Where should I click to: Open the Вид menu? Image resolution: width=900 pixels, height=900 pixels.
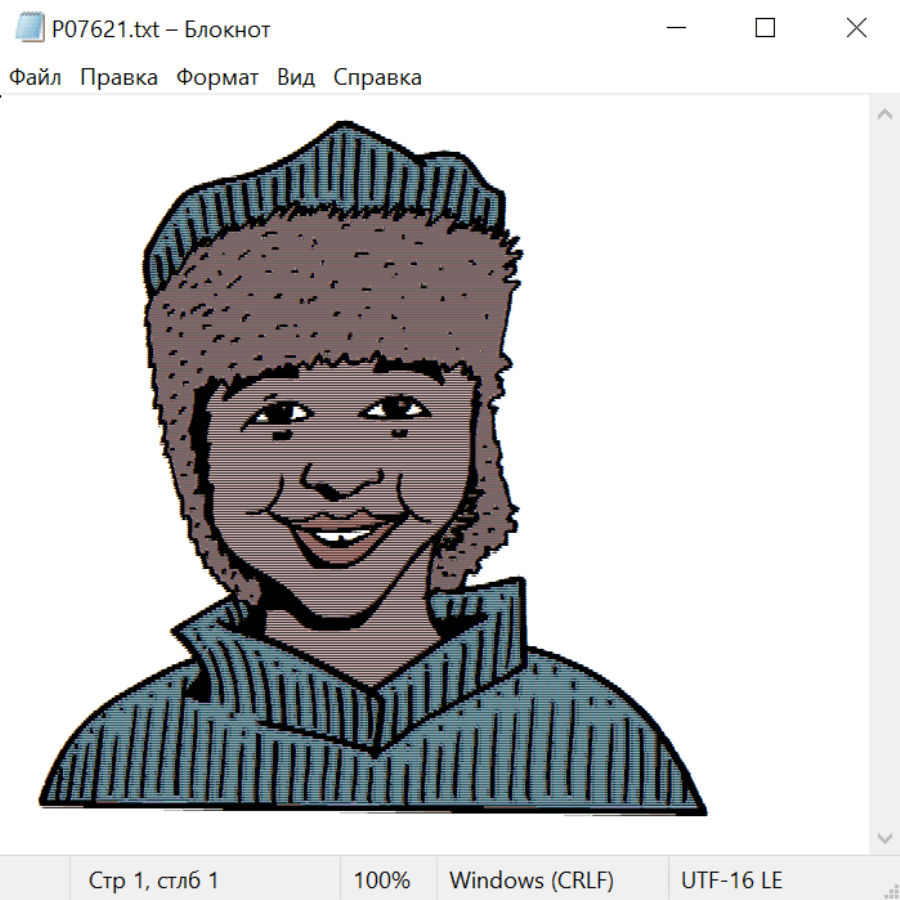296,78
